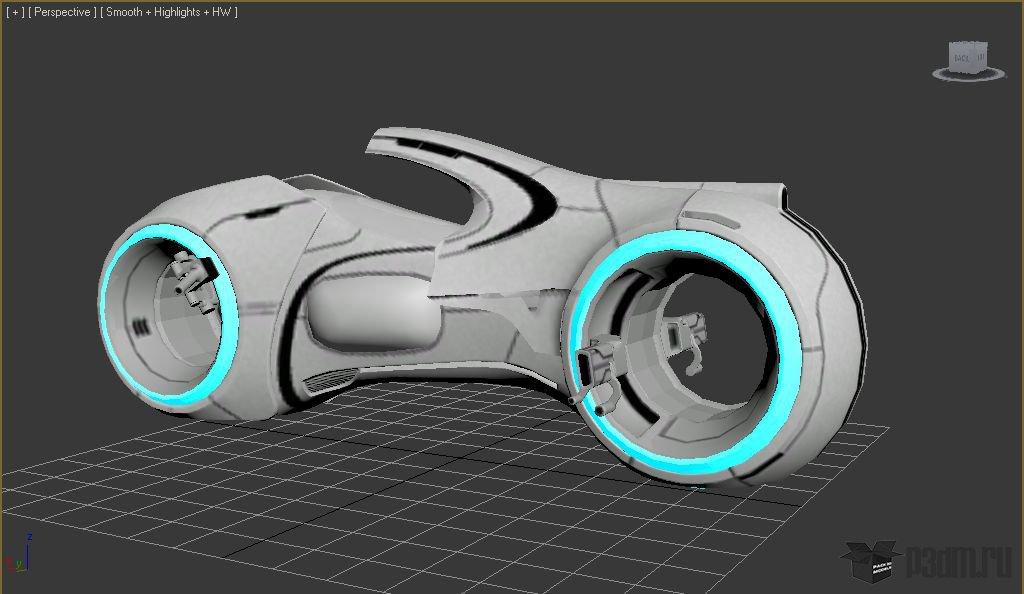This screenshot has width=1024, height=594.
Task: Open the [ + ] general viewport menu
Action: (x=14, y=12)
